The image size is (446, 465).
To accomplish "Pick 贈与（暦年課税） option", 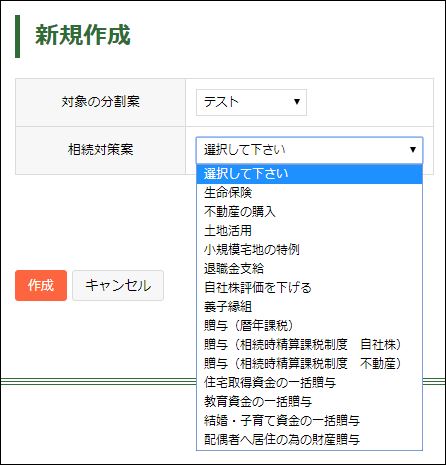I will [309, 326].
